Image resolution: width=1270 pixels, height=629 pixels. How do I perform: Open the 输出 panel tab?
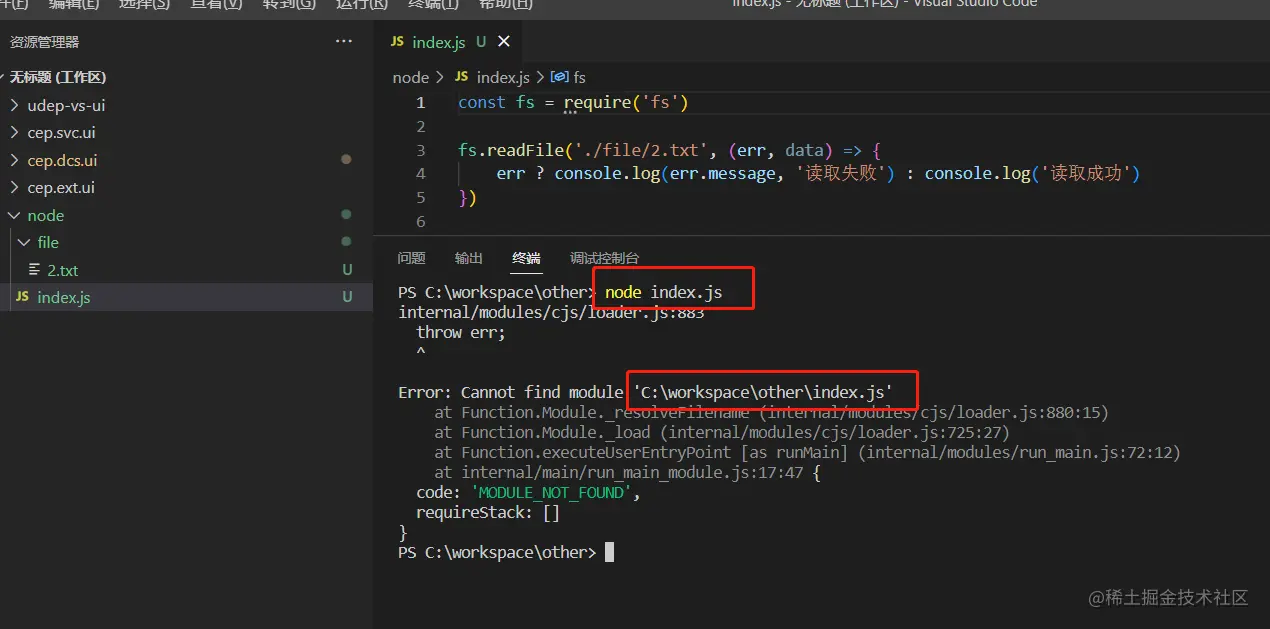tap(468, 258)
